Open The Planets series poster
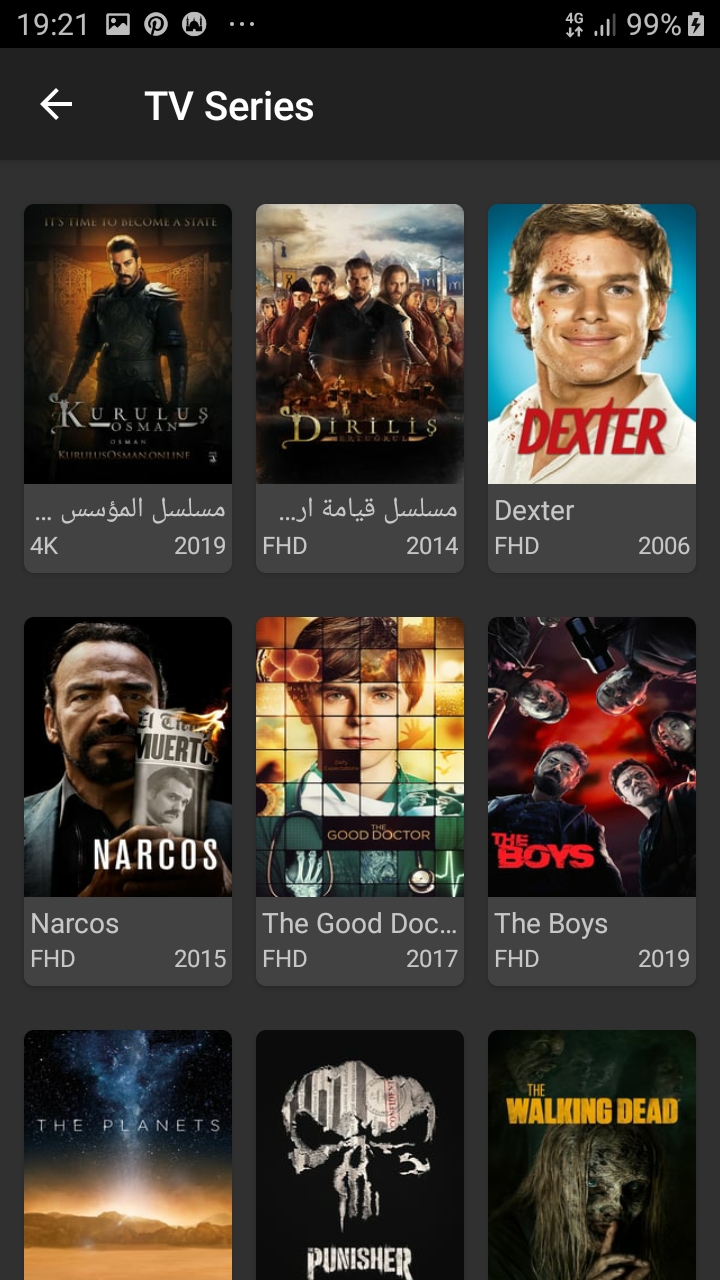 pyautogui.click(x=128, y=1155)
